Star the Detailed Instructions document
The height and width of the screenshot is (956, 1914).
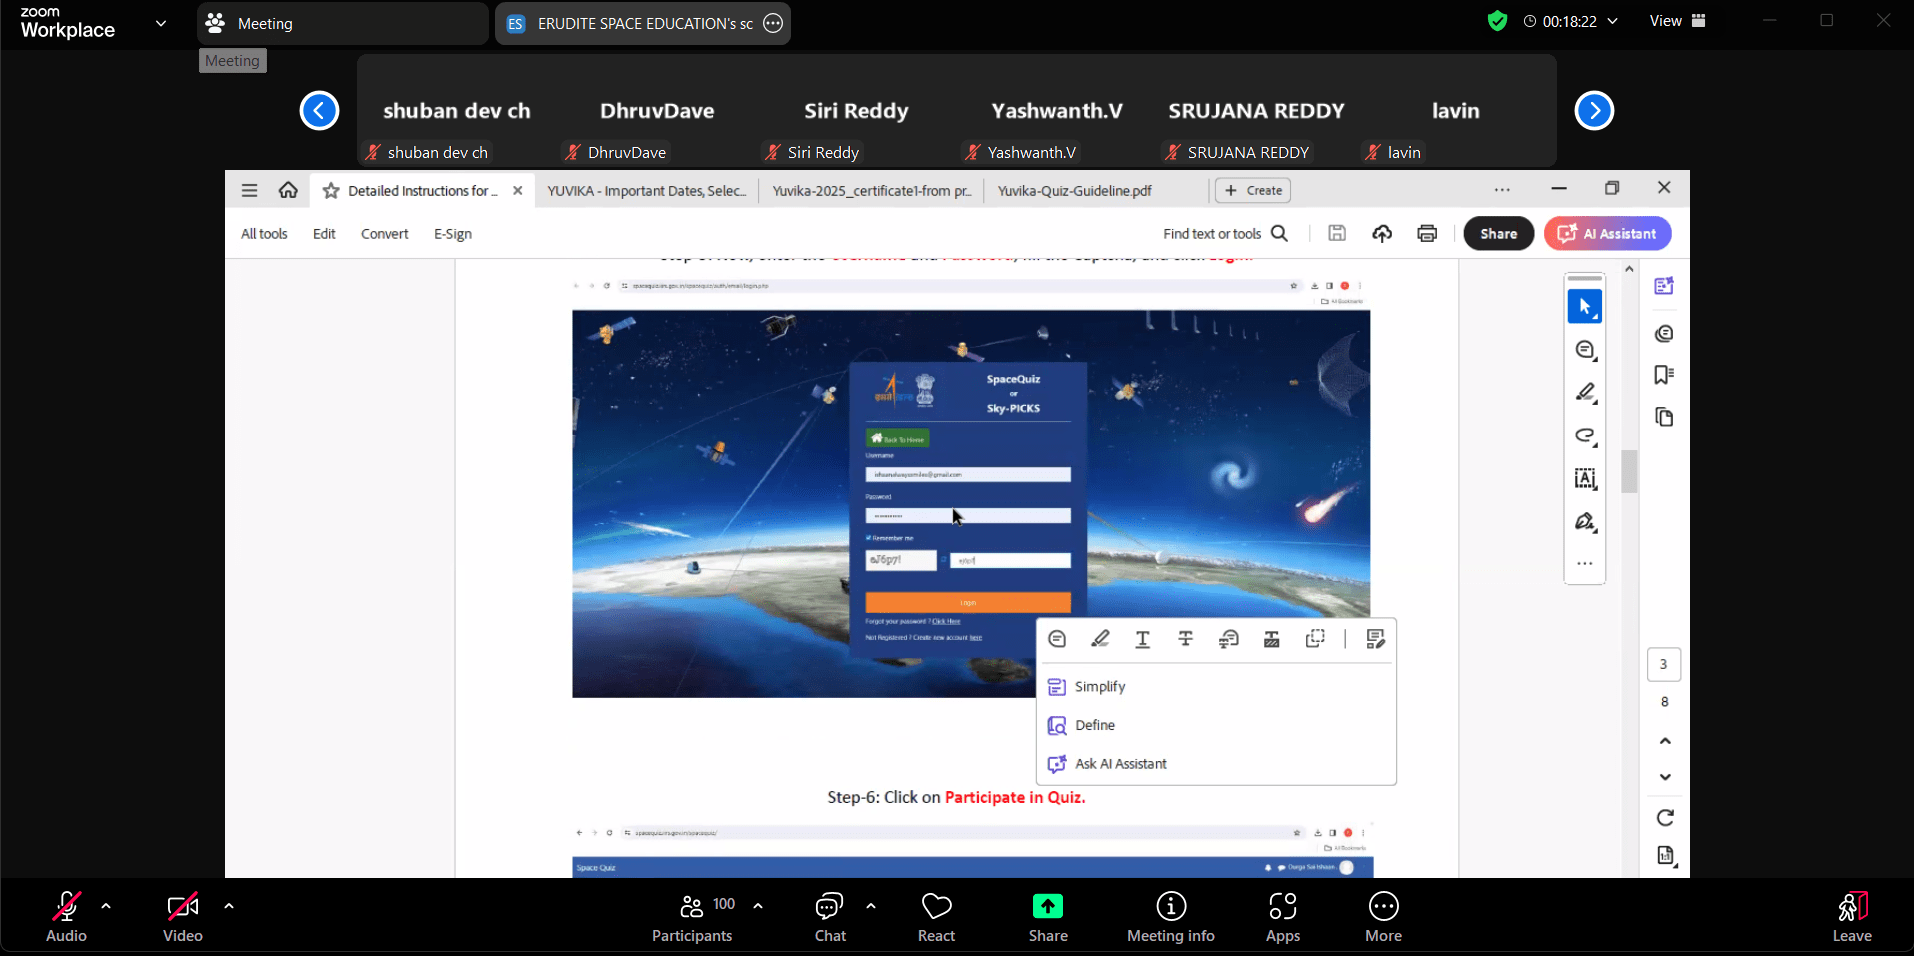point(331,191)
